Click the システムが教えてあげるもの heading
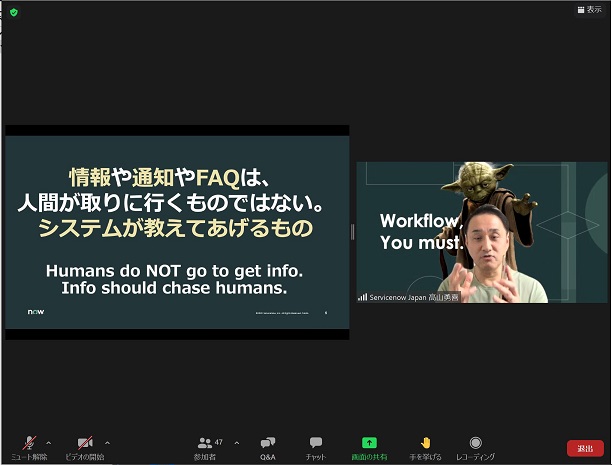 [x=176, y=228]
